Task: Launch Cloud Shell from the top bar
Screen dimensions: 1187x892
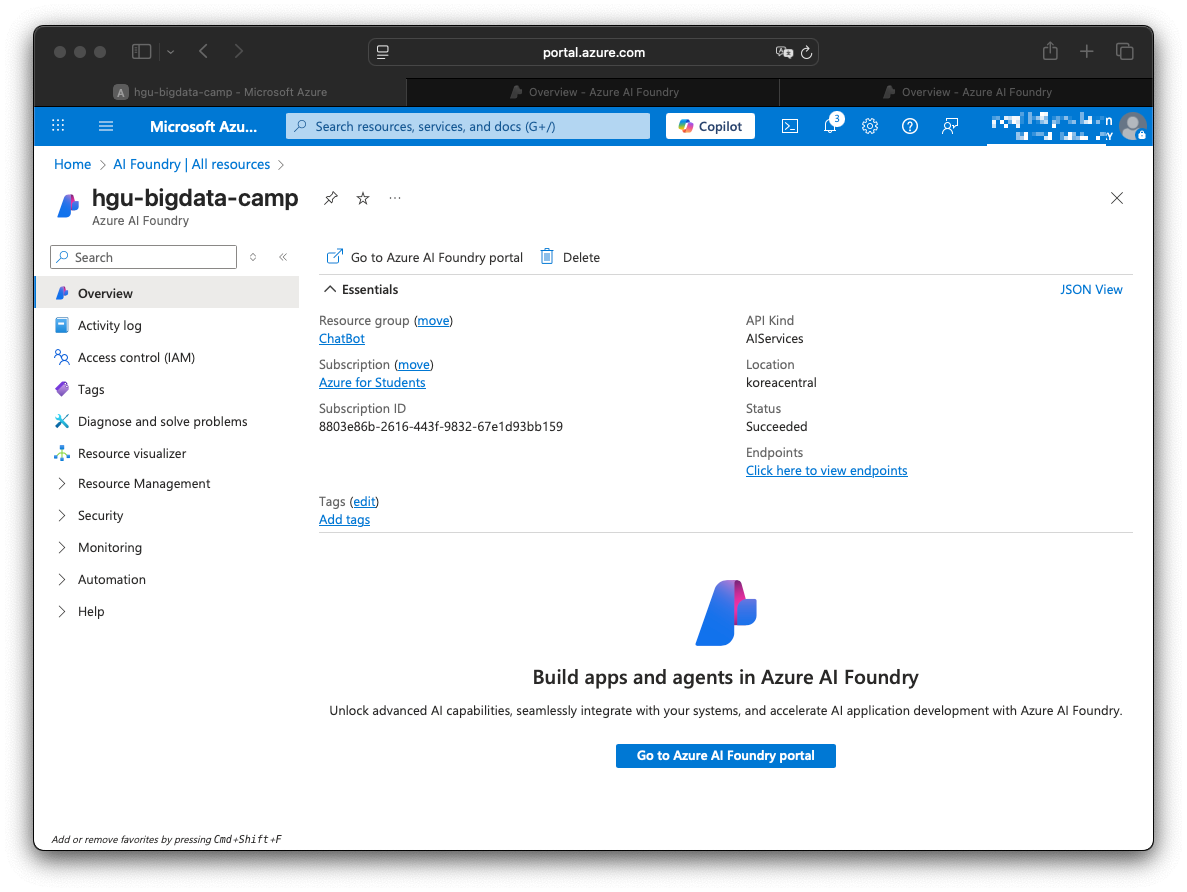Action: click(x=790, y=126)
